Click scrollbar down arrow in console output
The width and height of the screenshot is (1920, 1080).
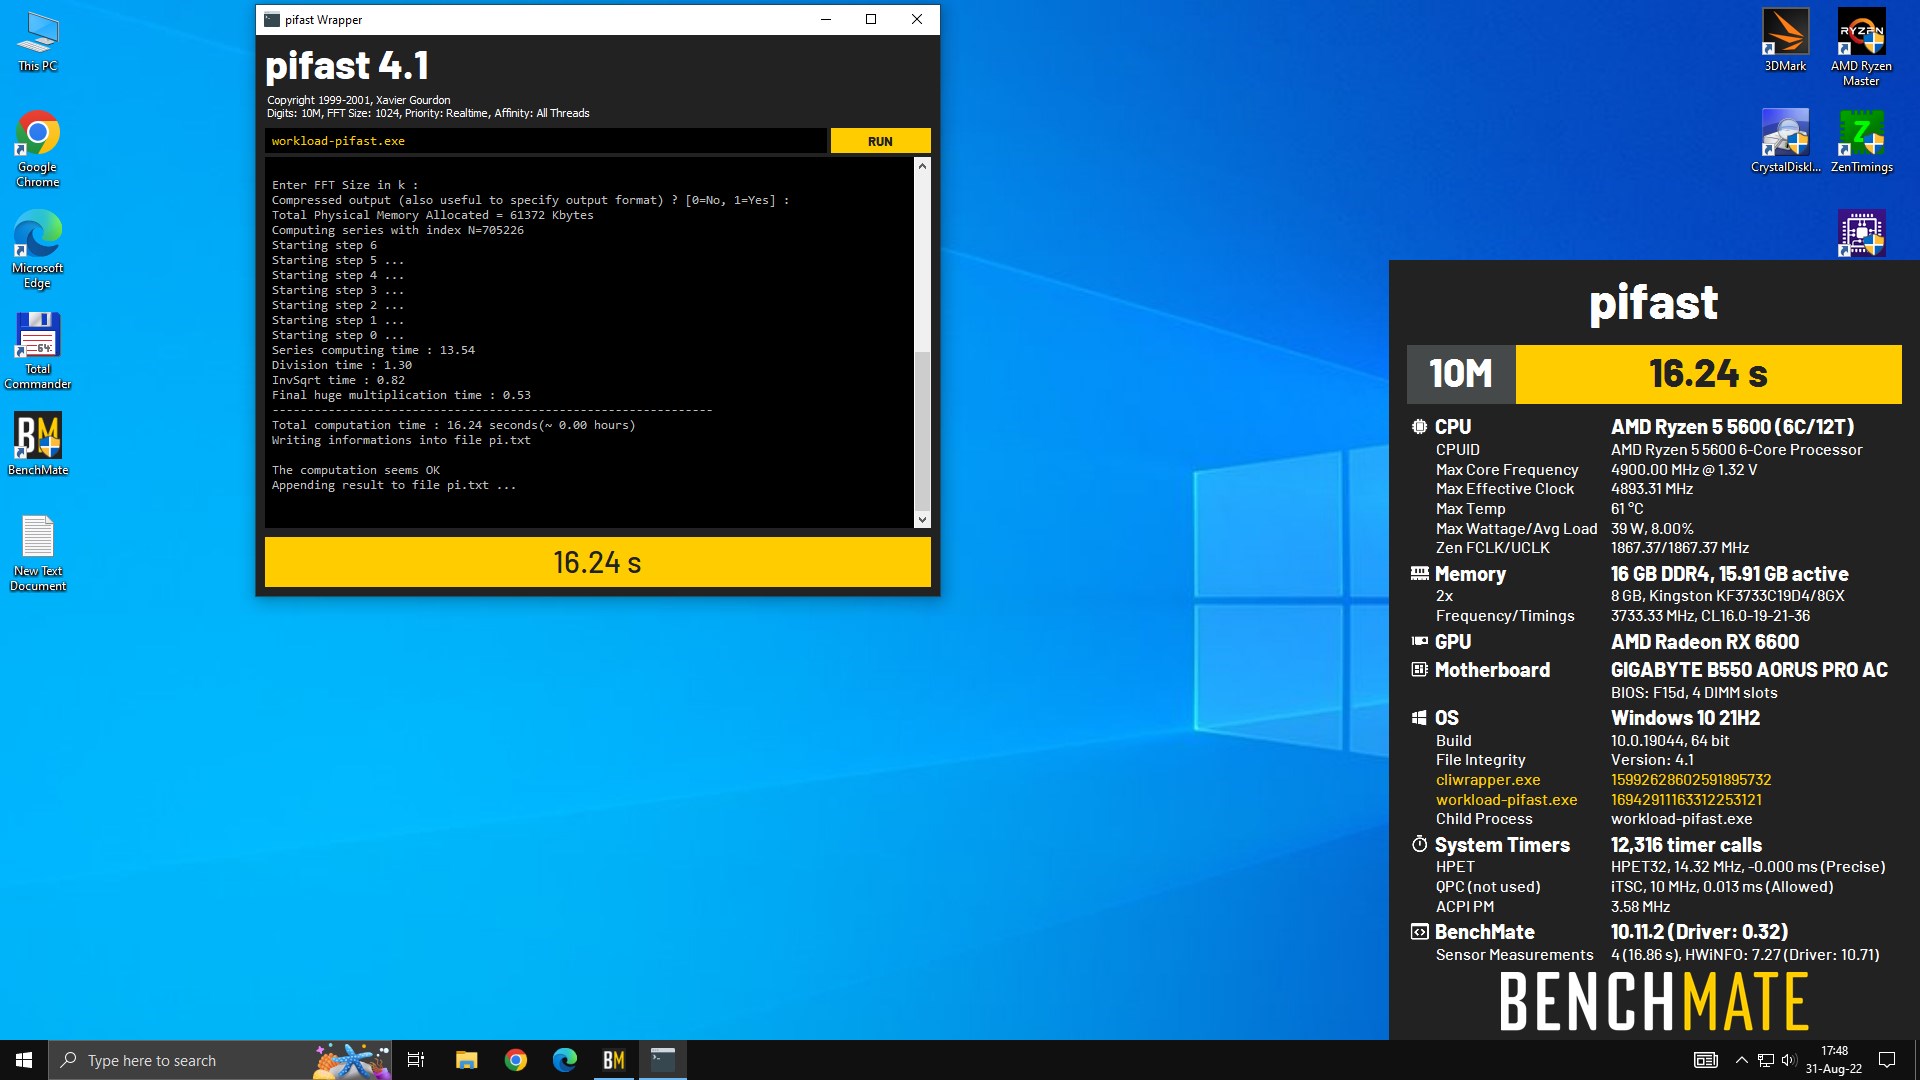click(922, 519)
